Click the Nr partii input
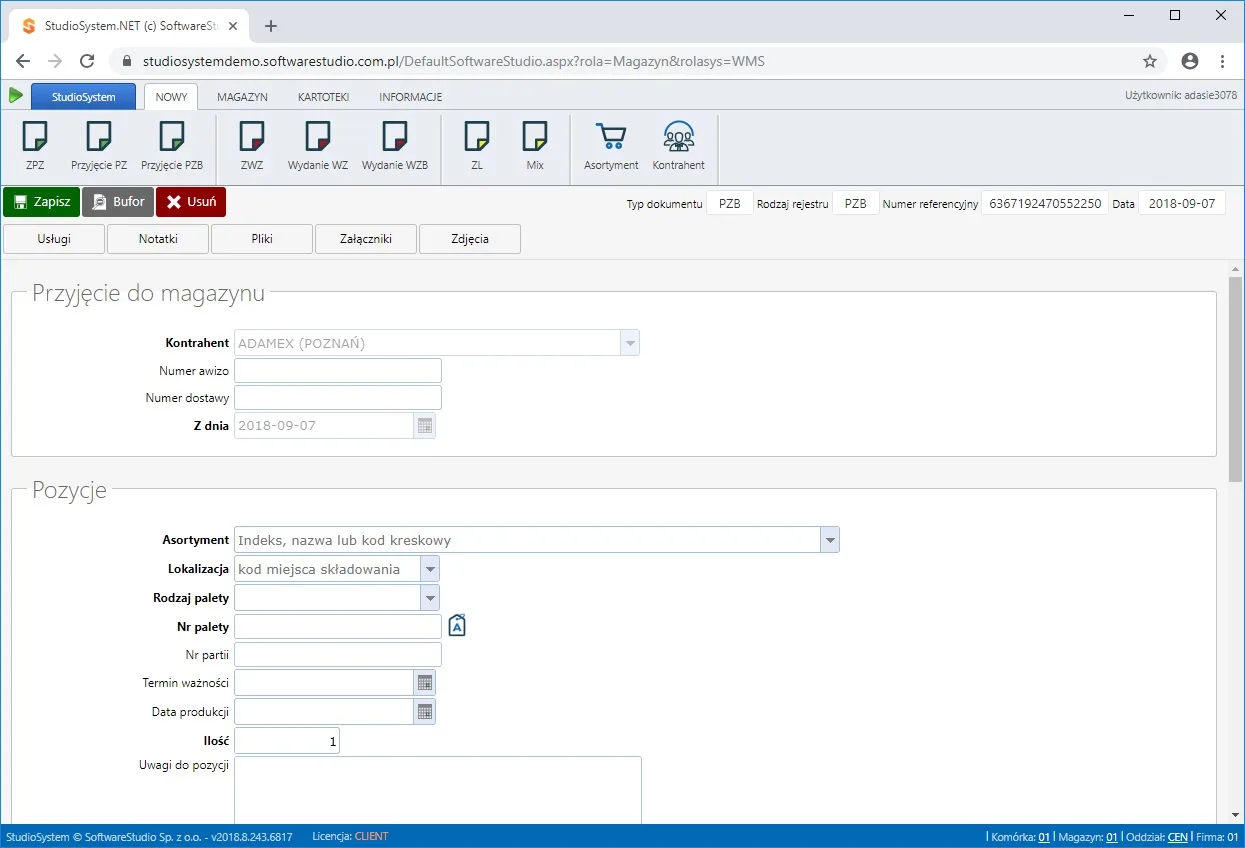 (x=338, y=655)
